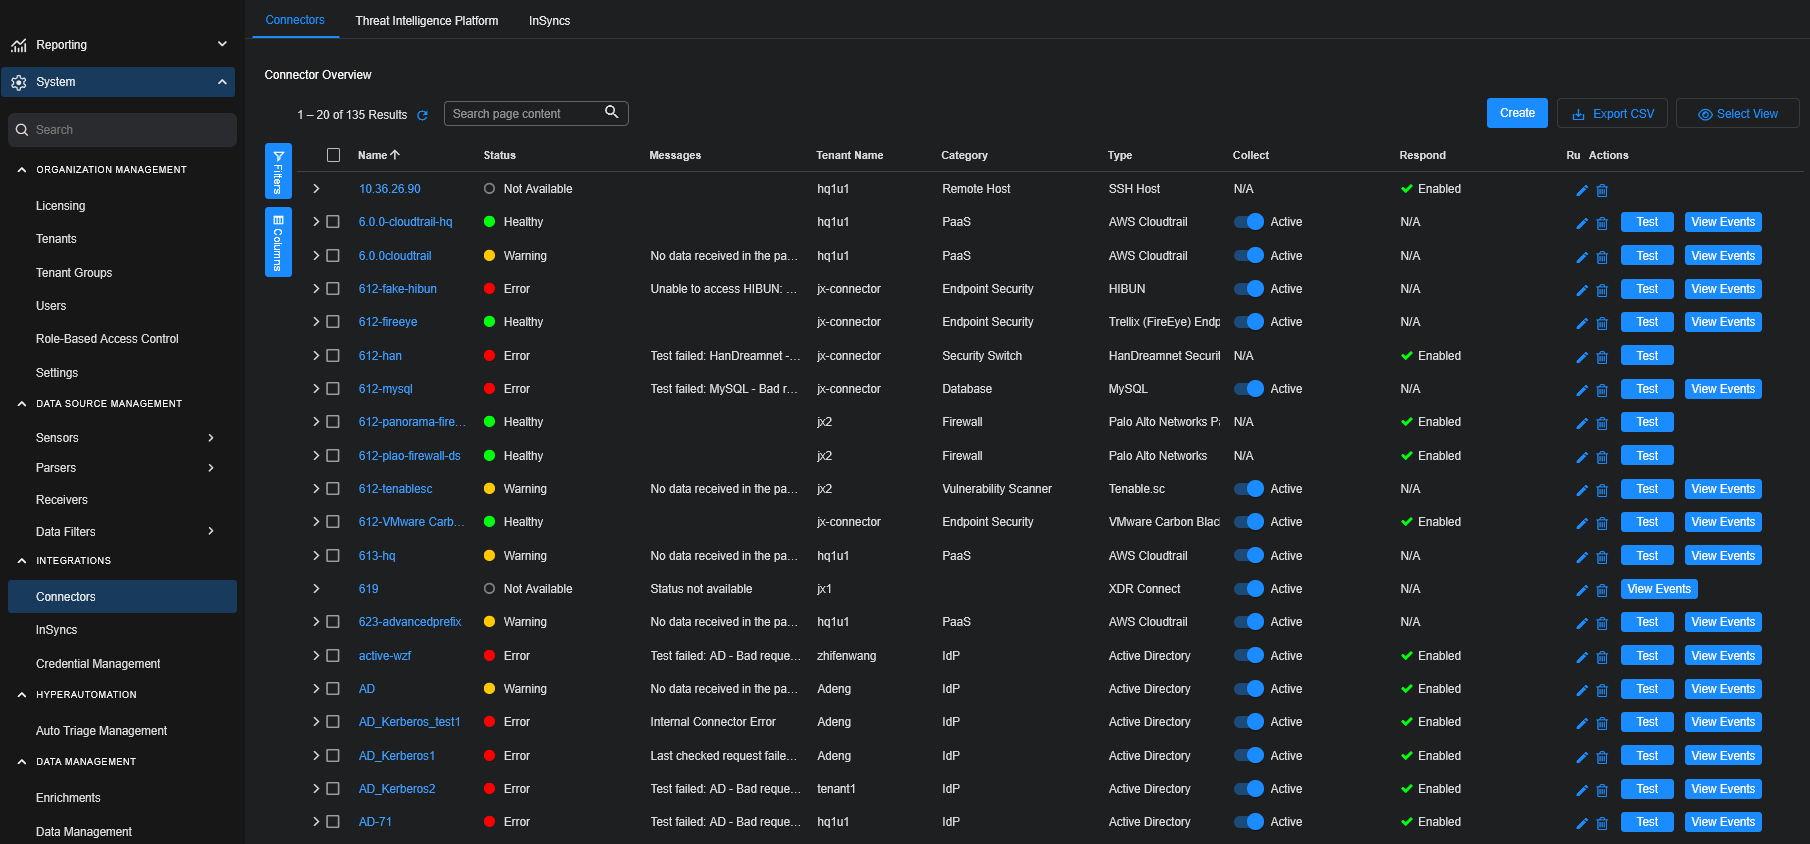This screenshot has width=1810, height=844.
Task: Click the Search page content field
Action: coord(525,114)
